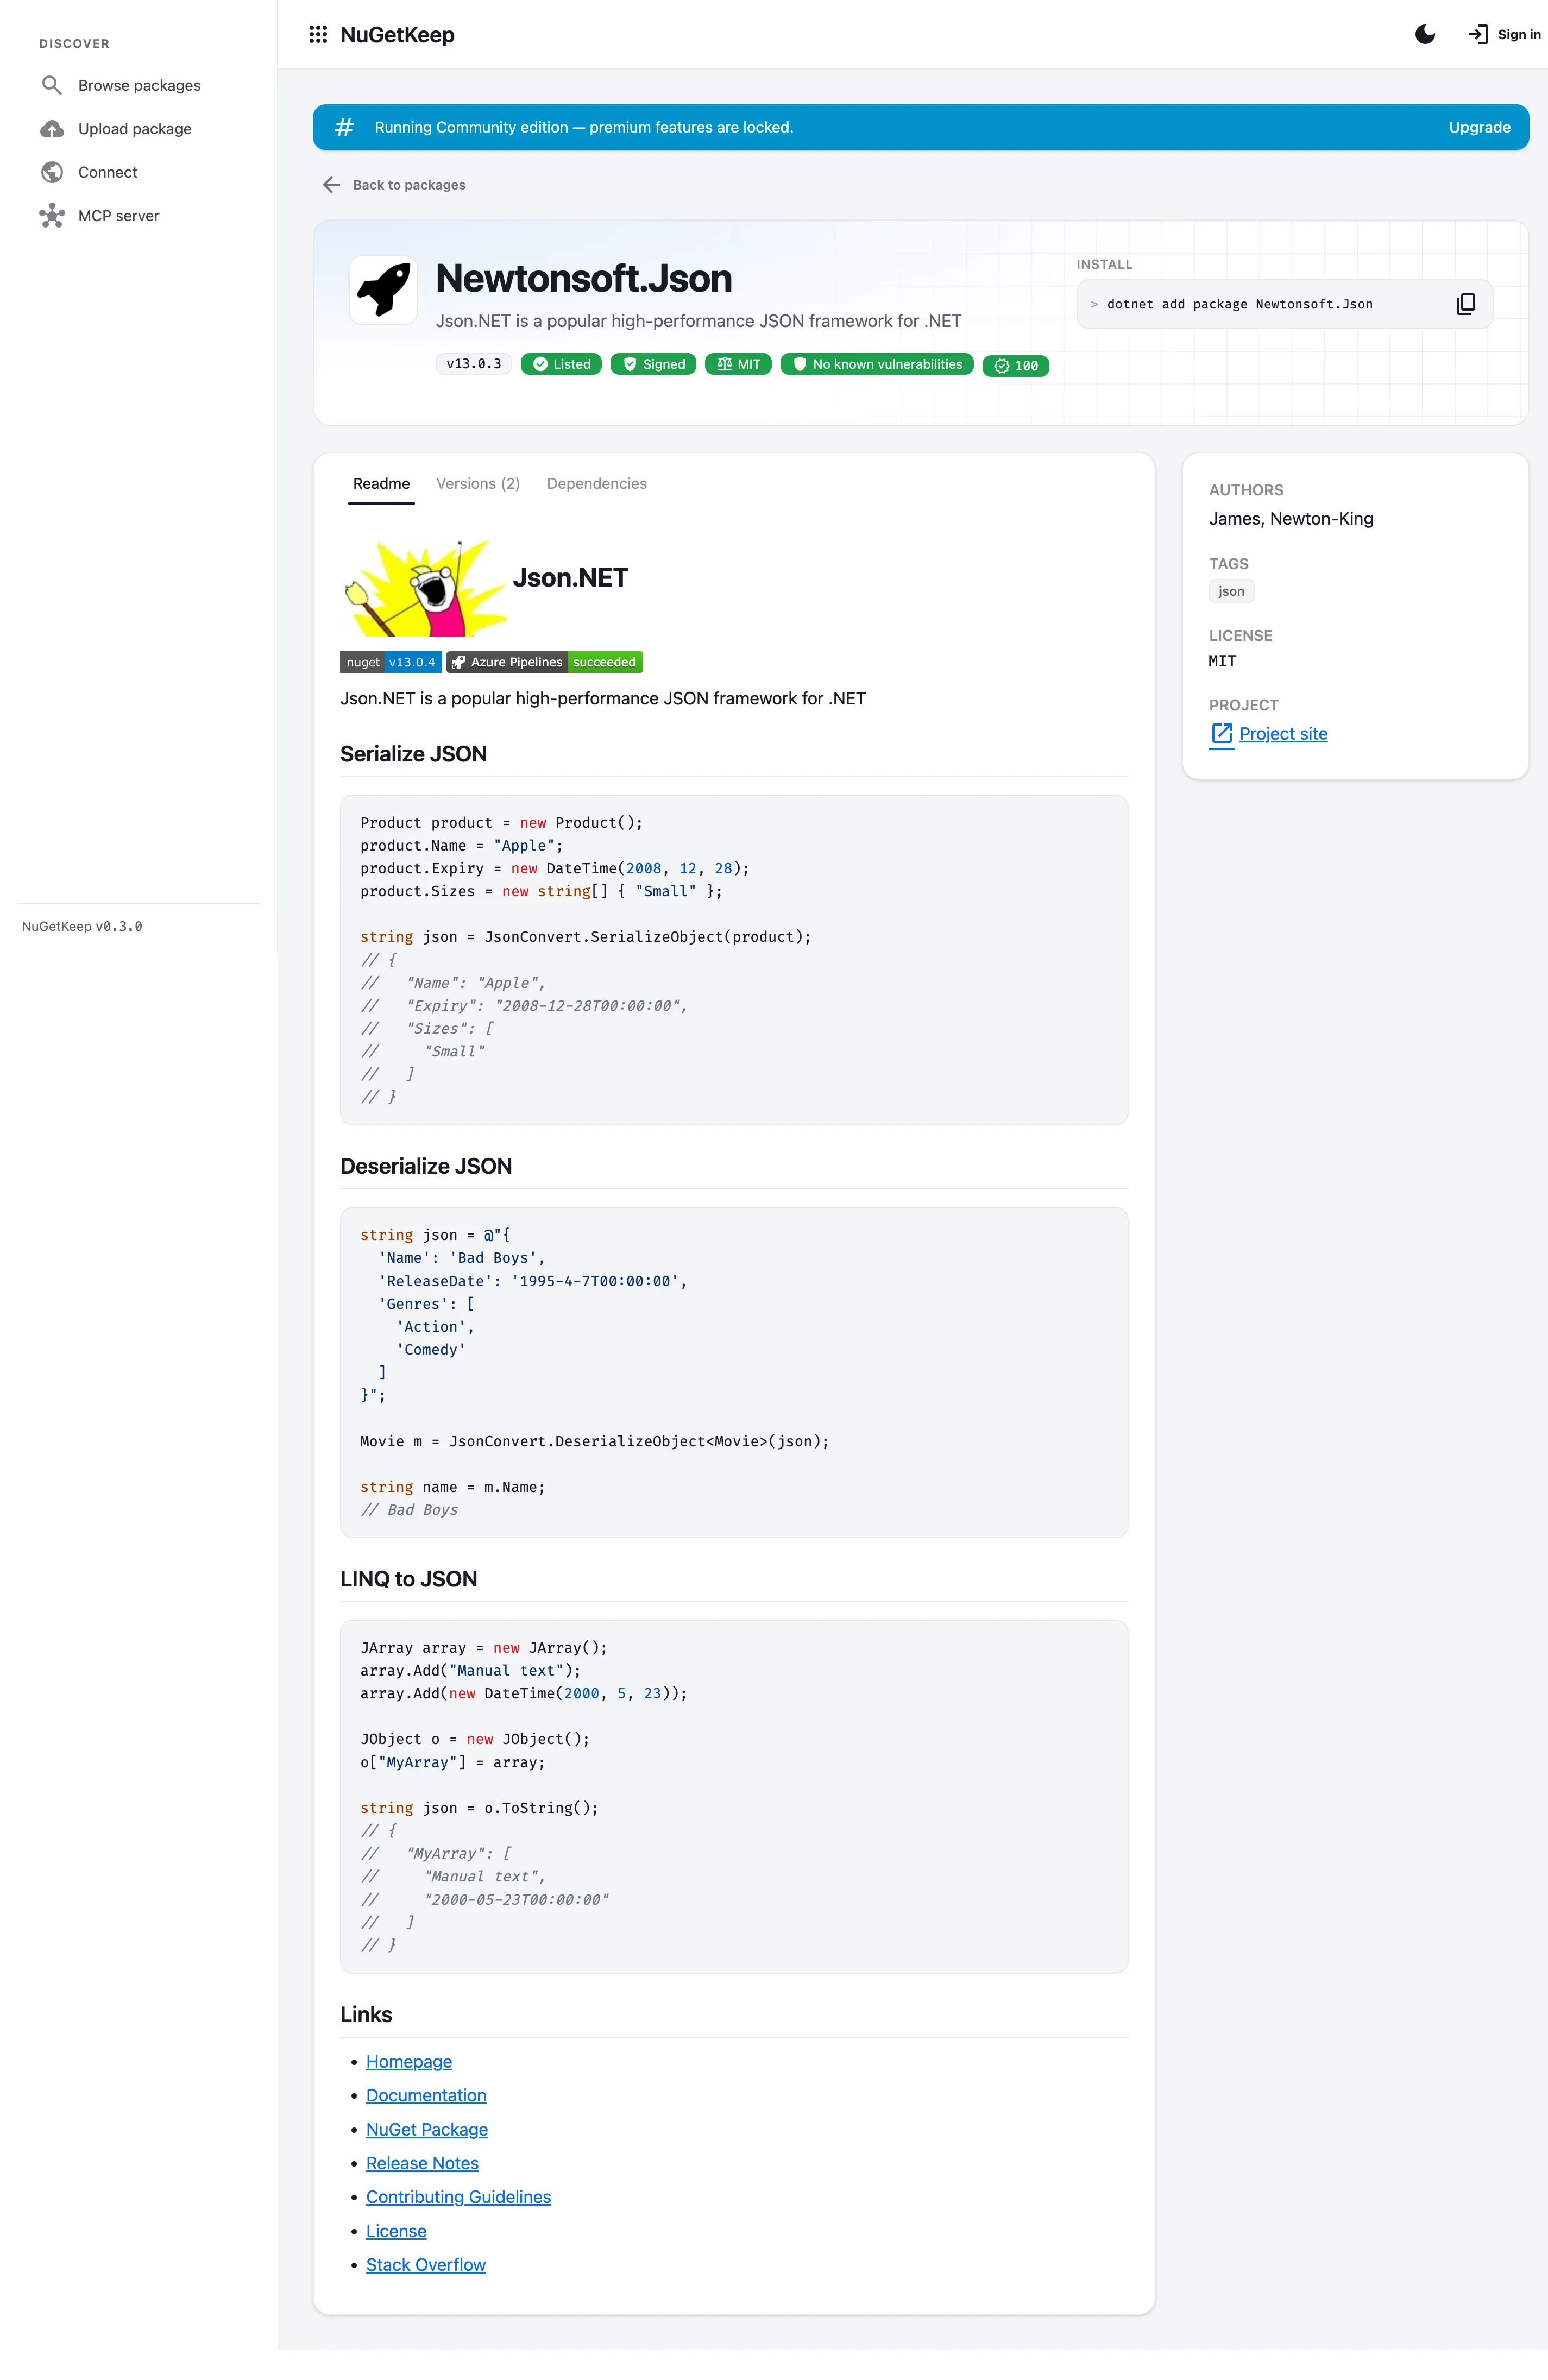Image resolution: width=1548 pixels, height=2380 pixels.
Task: Click the Sign in button
Action: (x=1503, y=34)
